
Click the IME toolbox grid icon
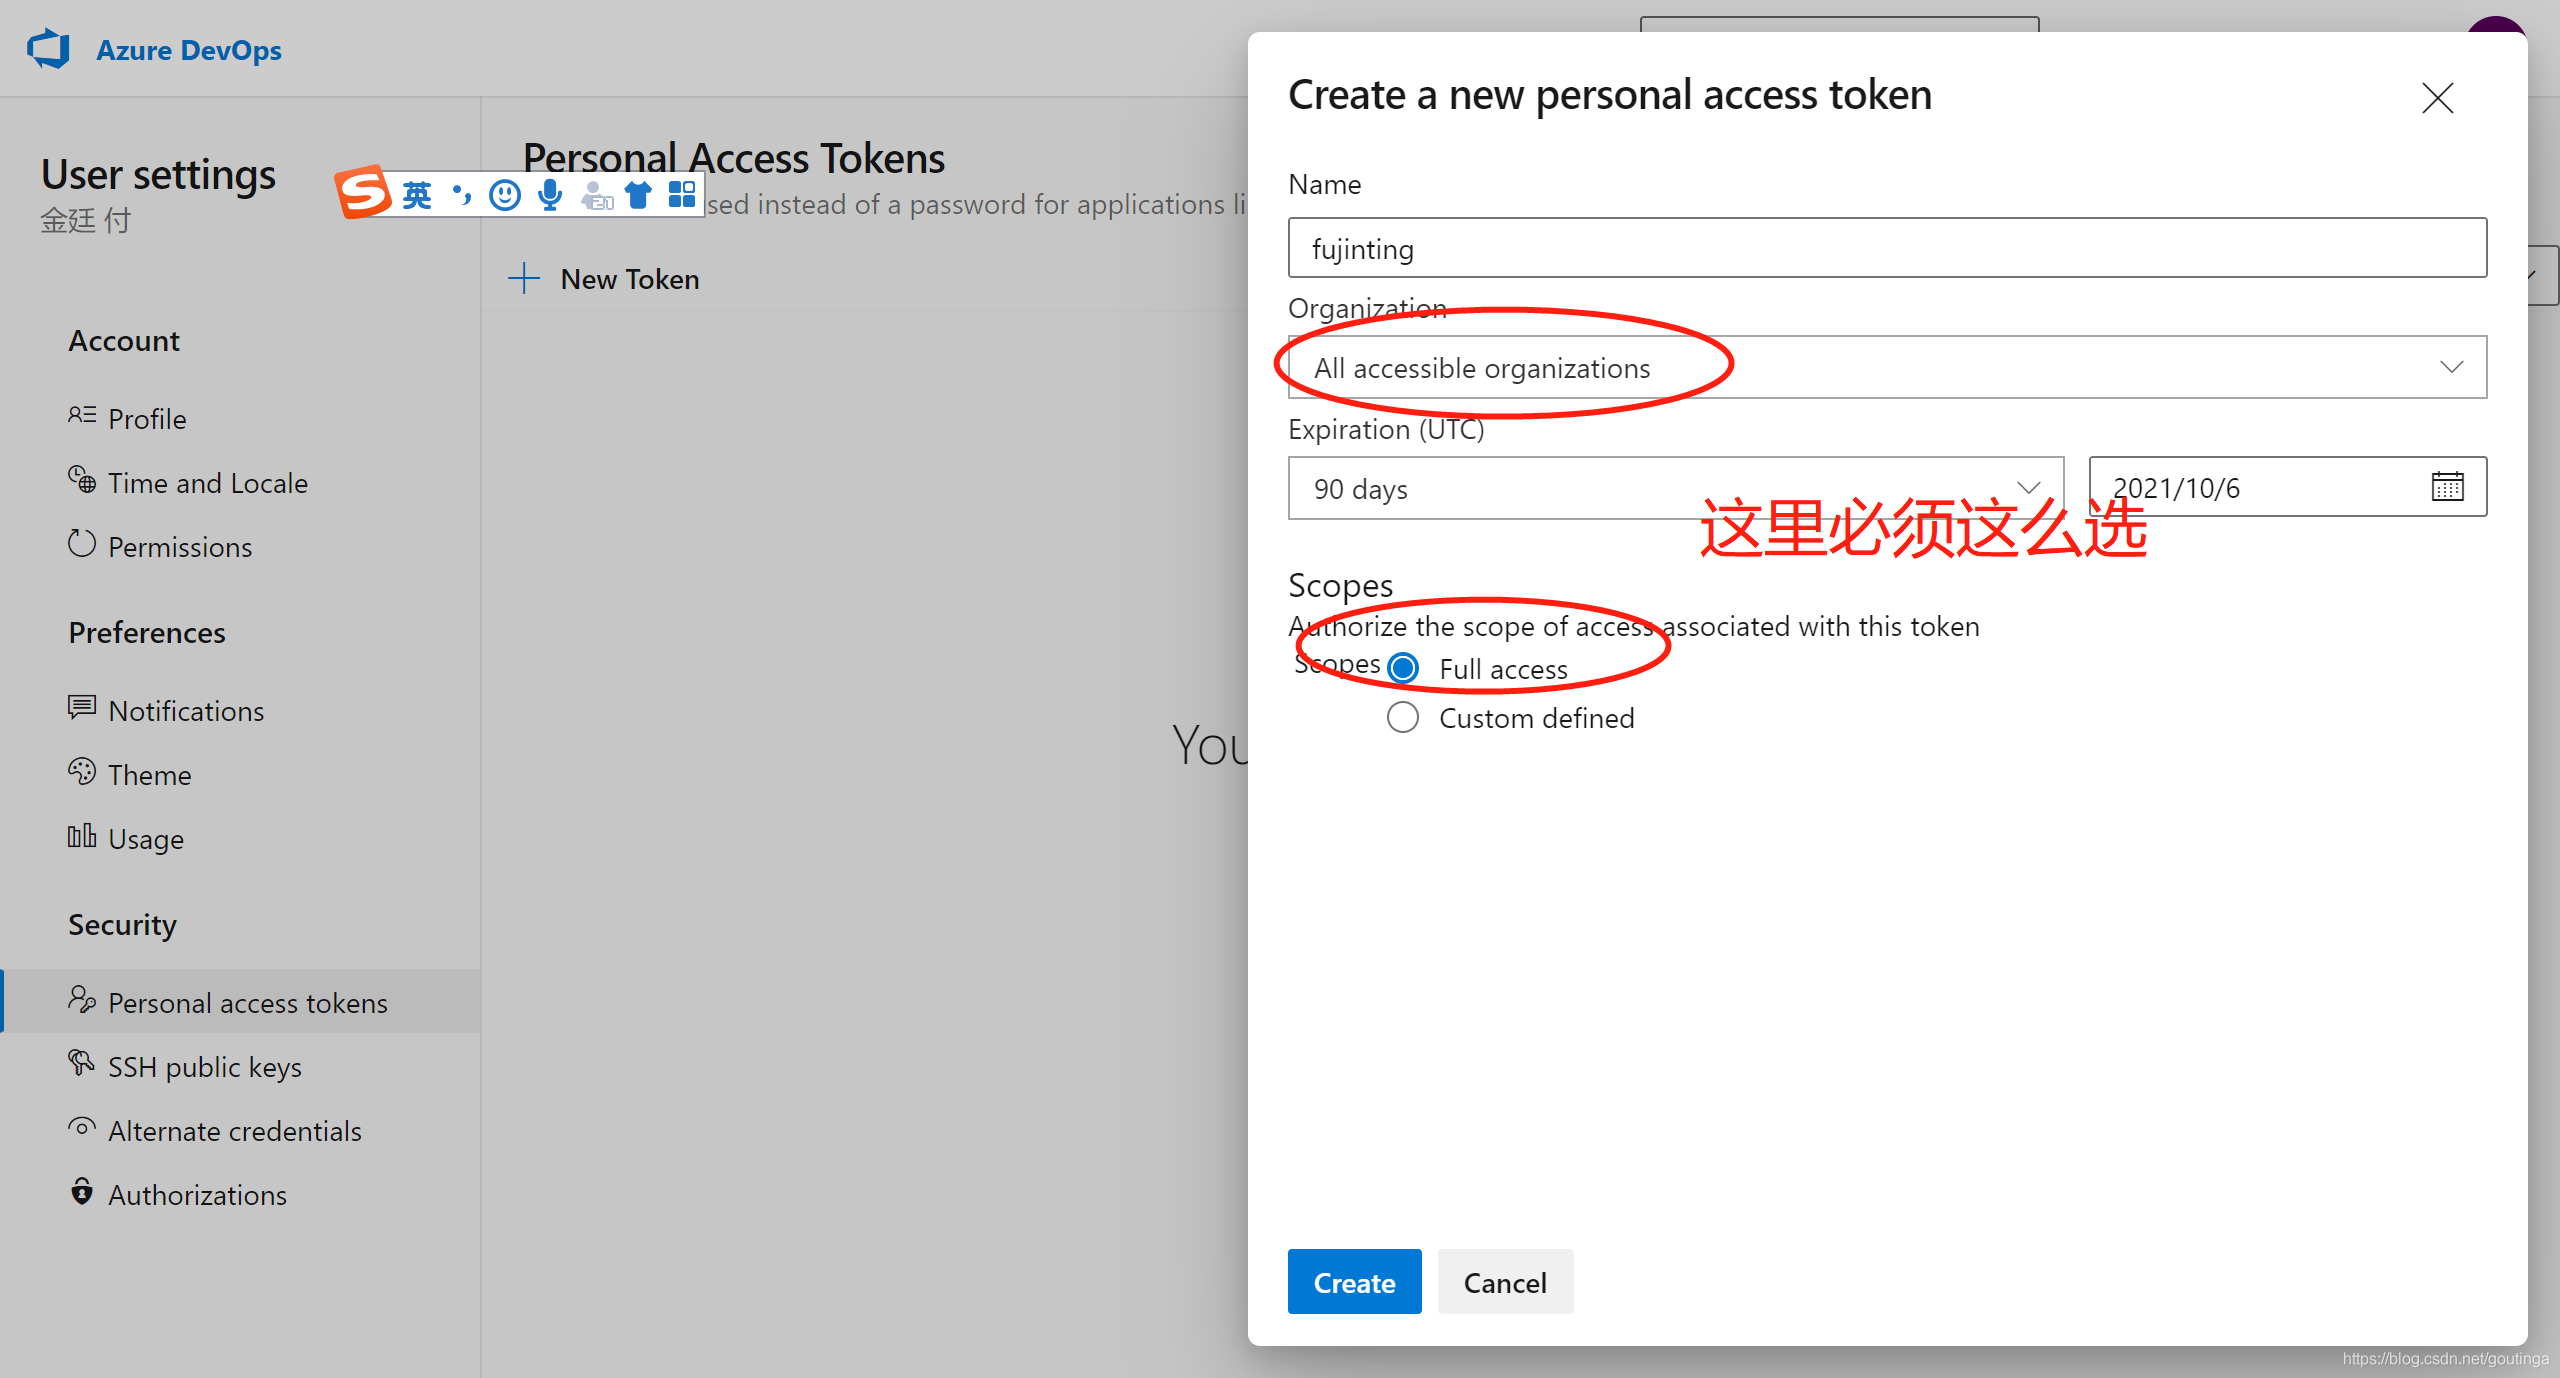tap(682, 194)
